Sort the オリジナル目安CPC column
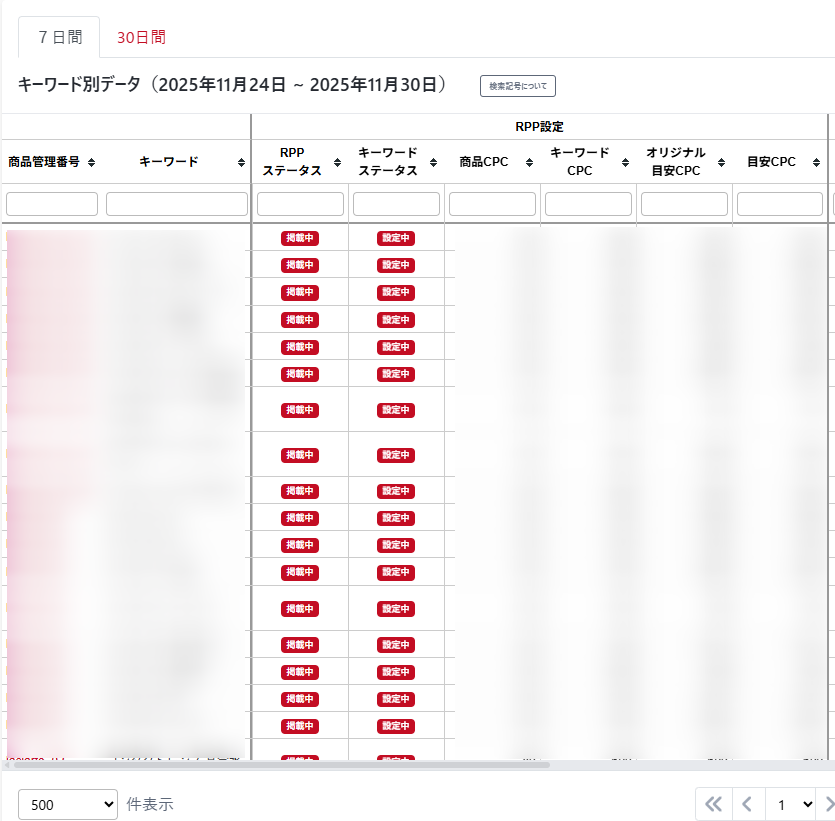This screenshot has height=821, width=835. coord(721,162)
